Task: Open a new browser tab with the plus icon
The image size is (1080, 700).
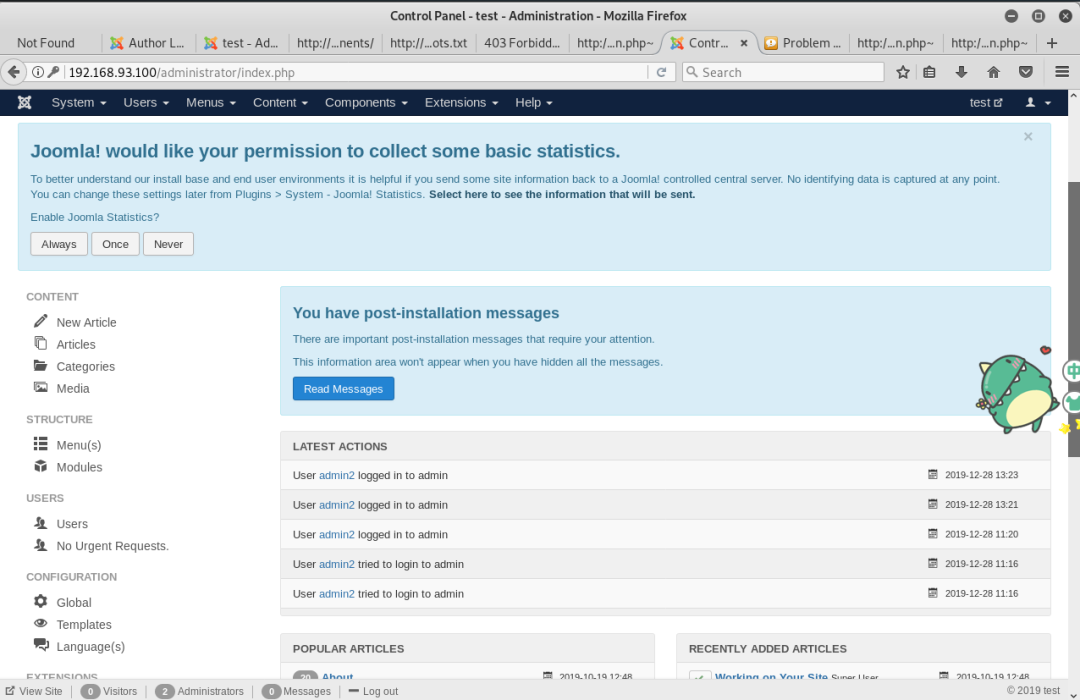Action: tap(1052, 43)
